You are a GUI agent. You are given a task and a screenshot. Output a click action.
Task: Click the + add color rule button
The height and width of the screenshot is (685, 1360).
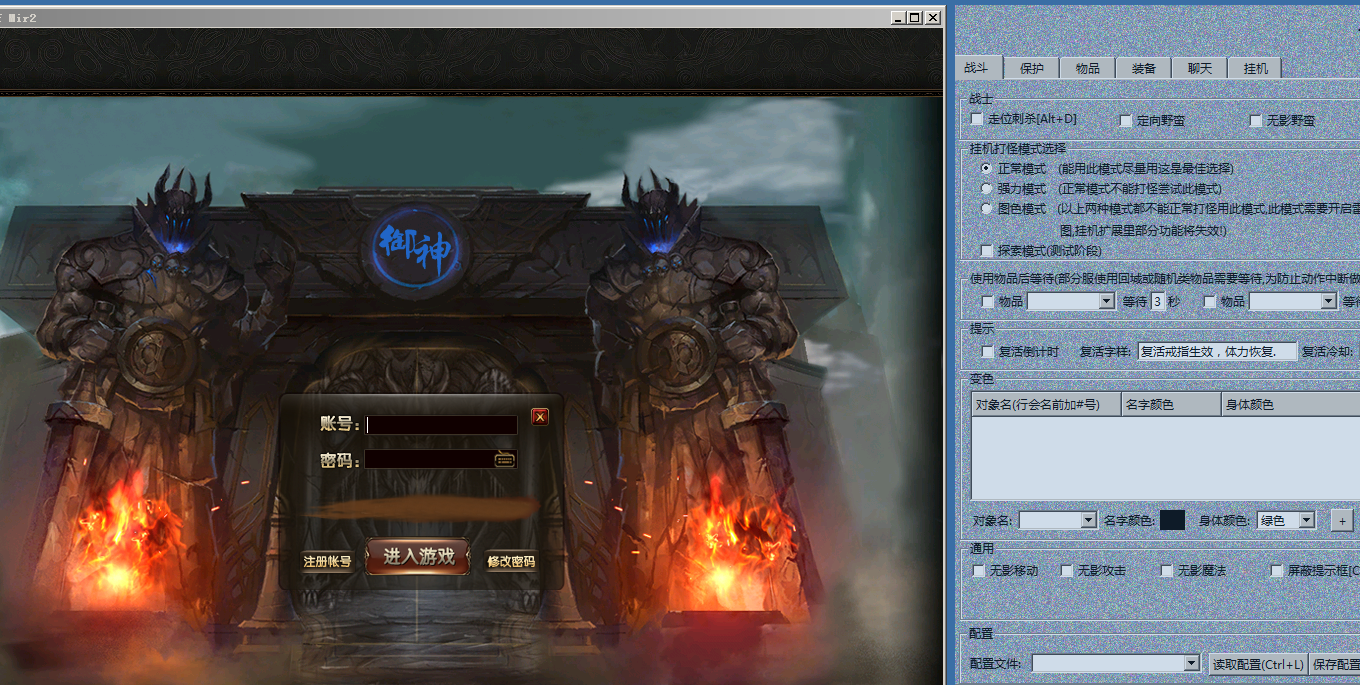pyautogui.click(x=1342, y=520)
